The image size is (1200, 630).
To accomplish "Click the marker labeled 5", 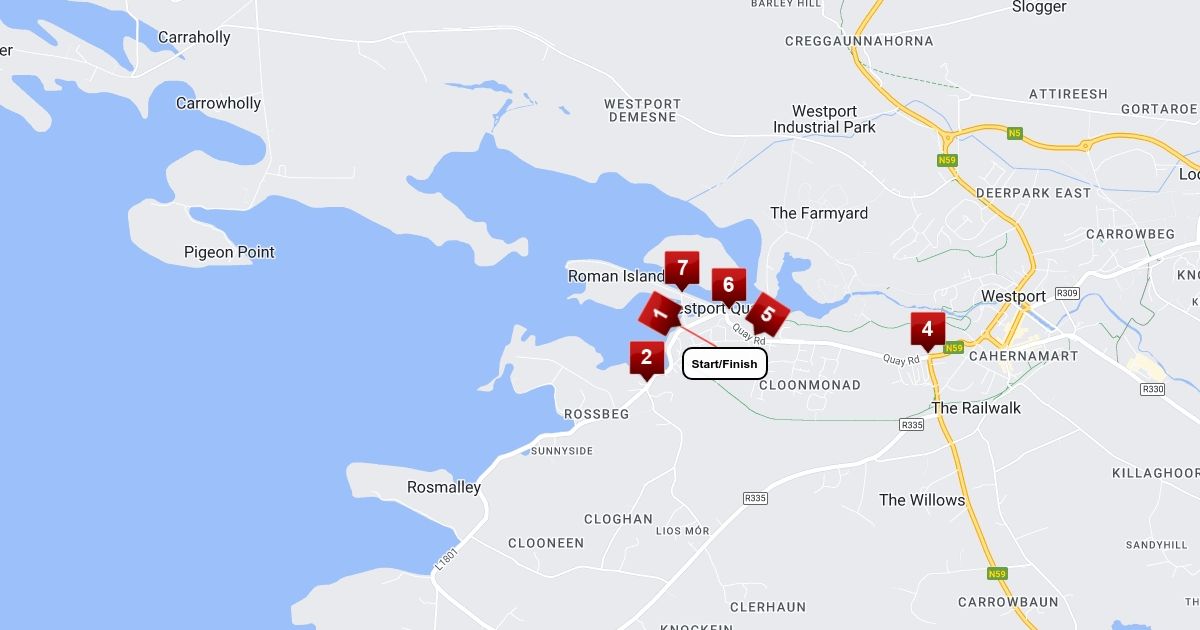I will pos(768,315).
